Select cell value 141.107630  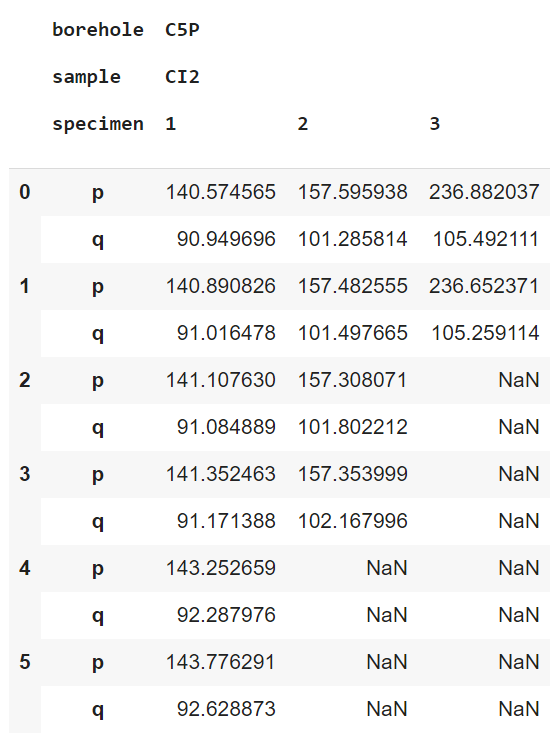pos(220,380)
